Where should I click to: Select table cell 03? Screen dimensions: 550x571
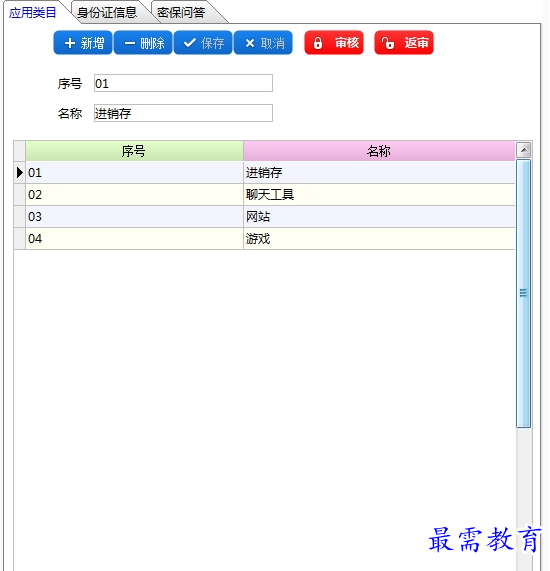coord(134,217)
